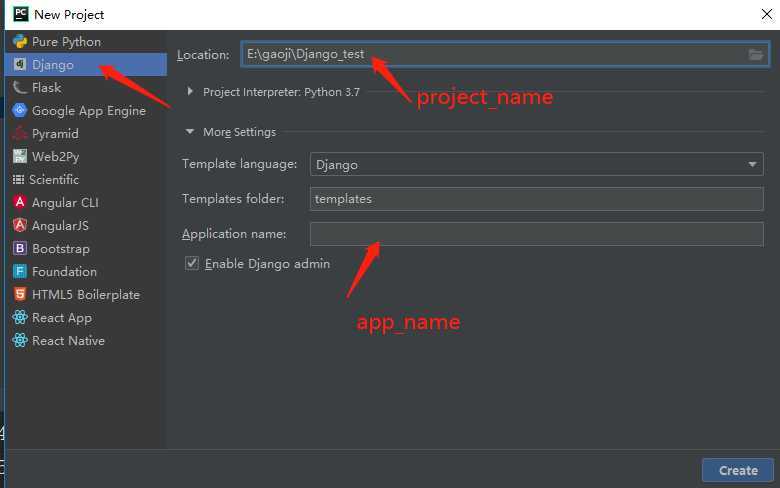Screen dimensions: 780x488
Task: Choose Google App Engine project type
Action: click(x=86, y=110)
